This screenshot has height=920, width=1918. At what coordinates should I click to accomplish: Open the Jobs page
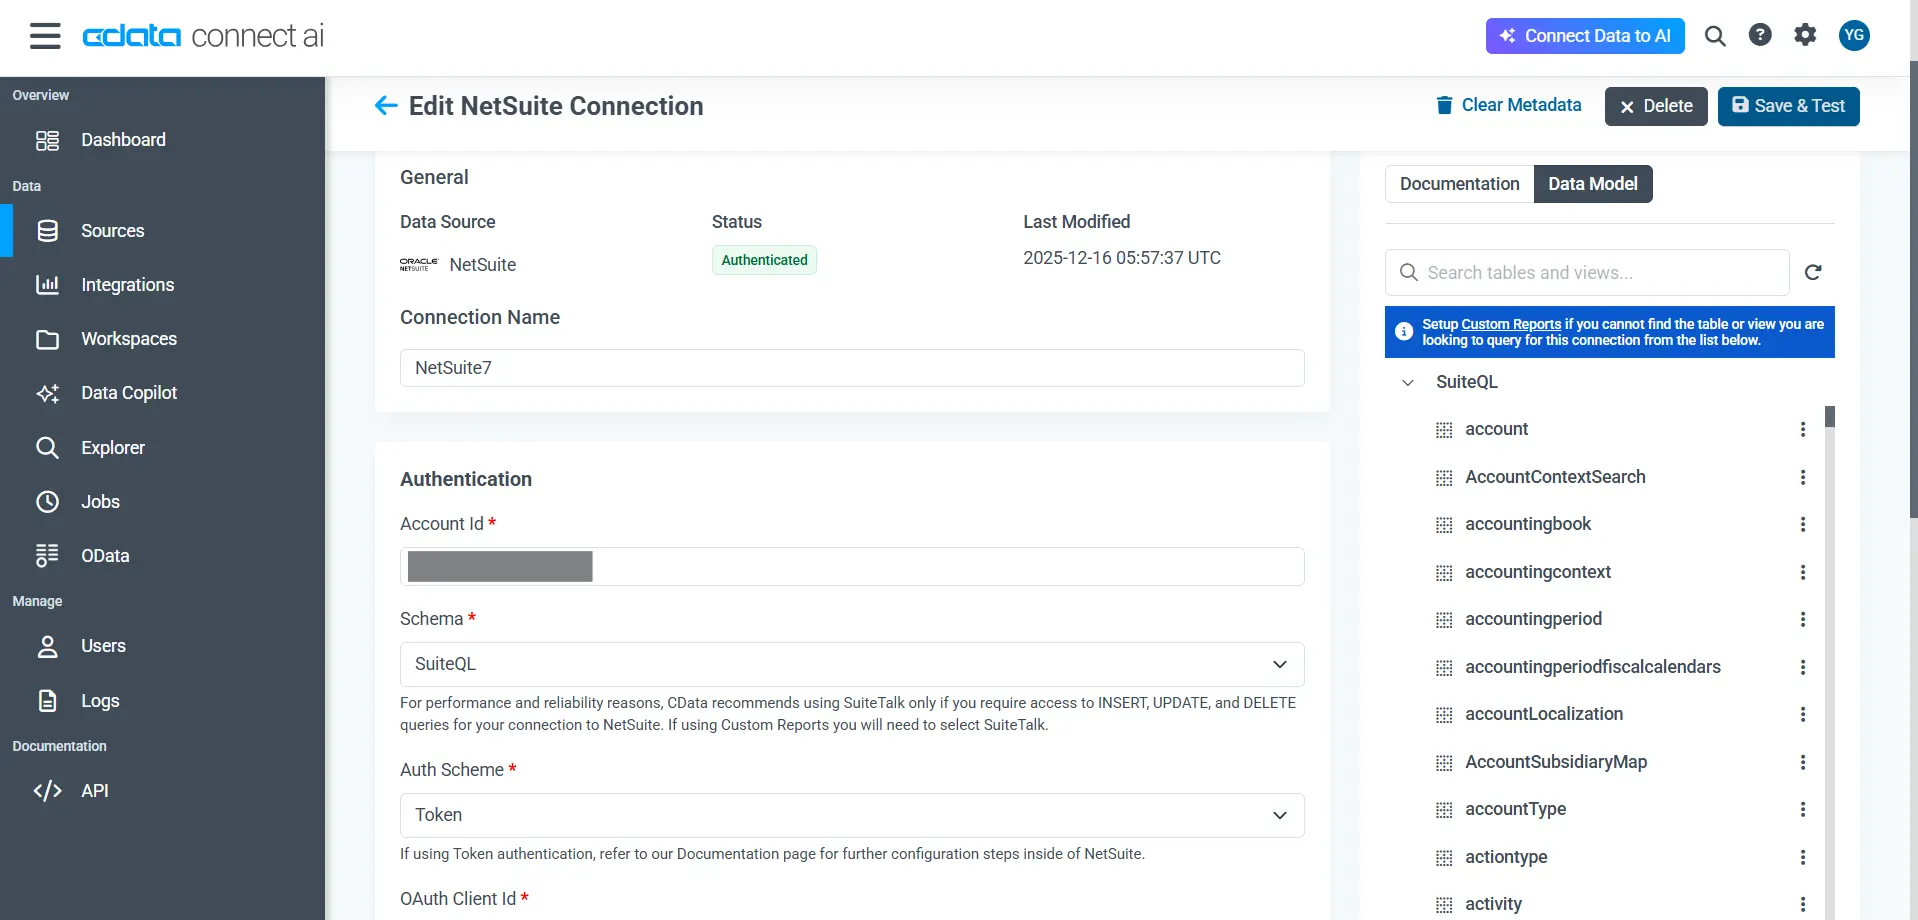coord(100,501)
